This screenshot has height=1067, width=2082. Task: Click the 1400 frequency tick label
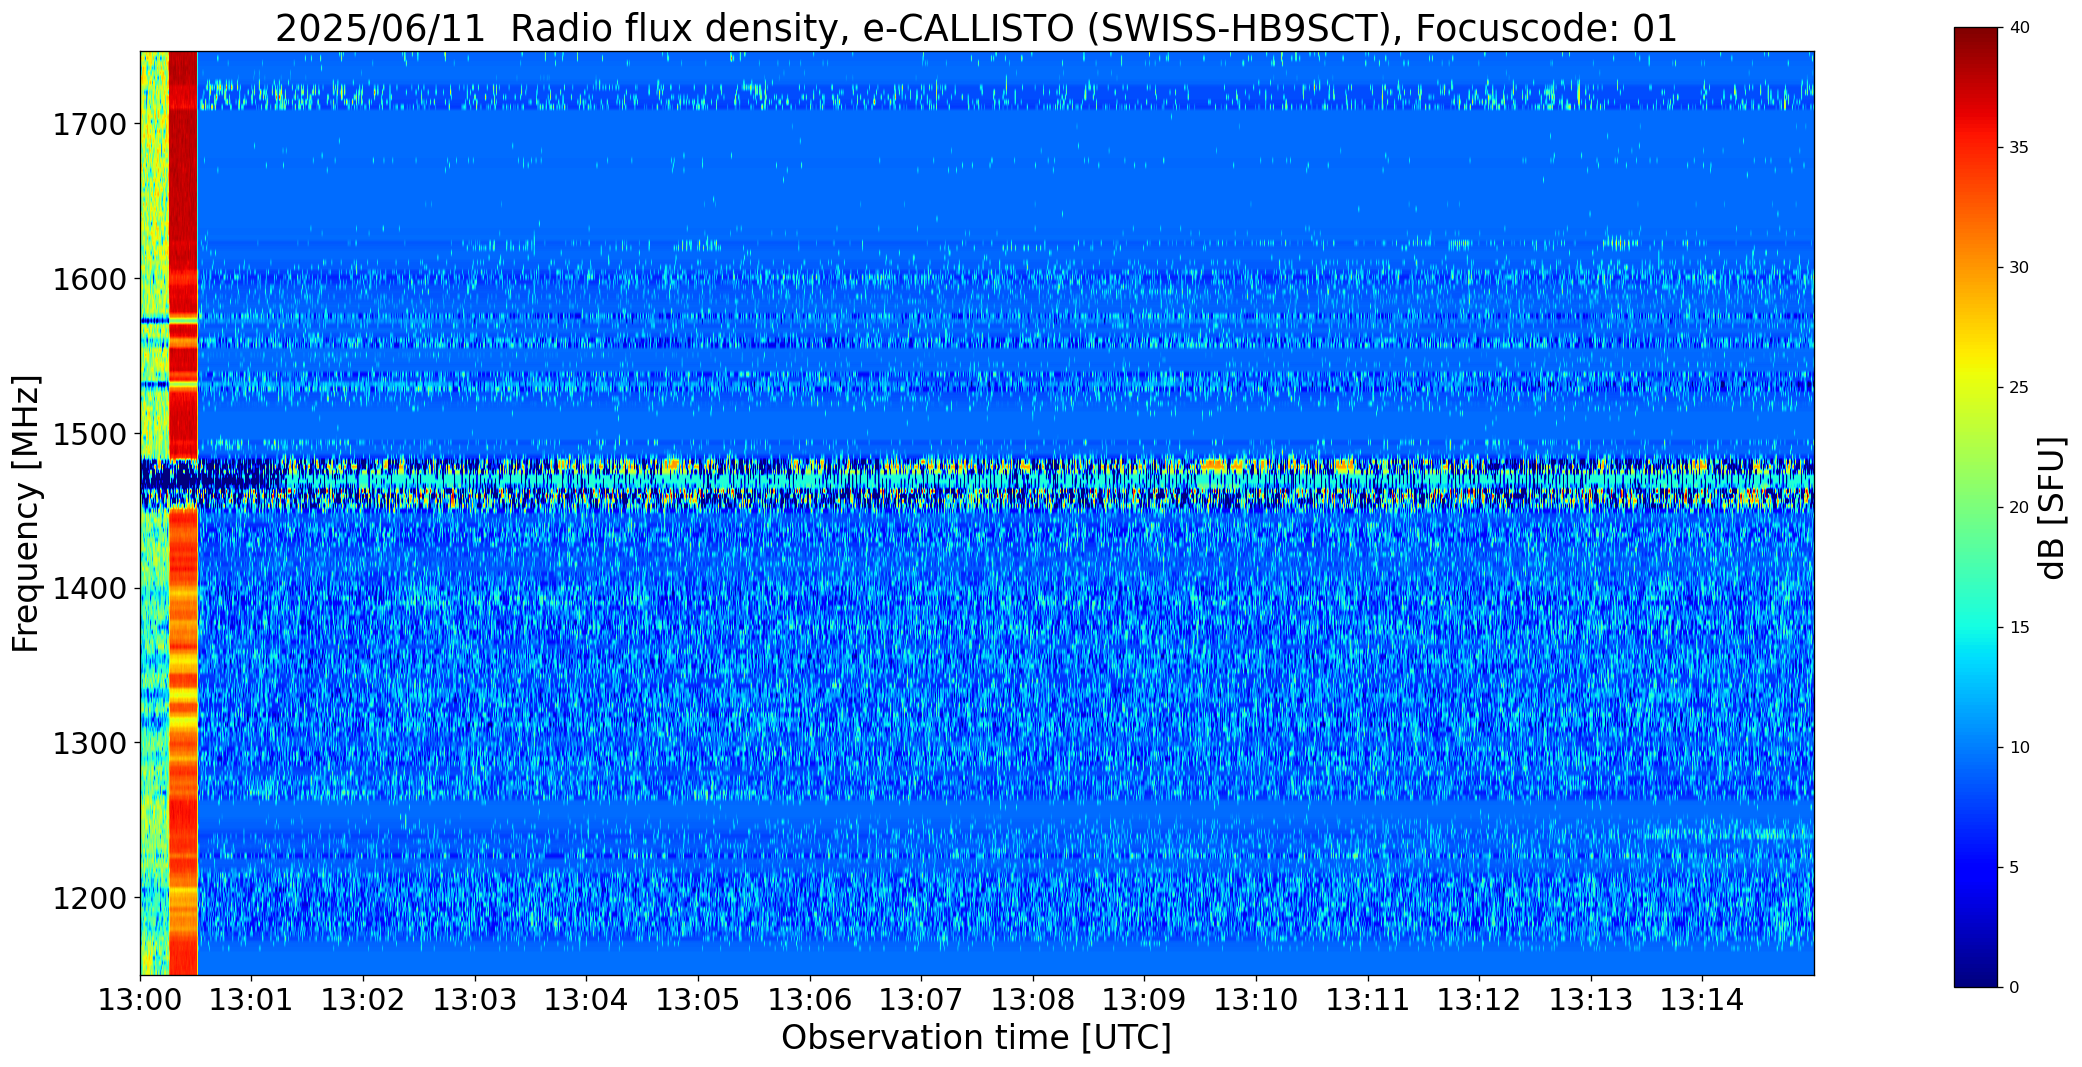90,589
